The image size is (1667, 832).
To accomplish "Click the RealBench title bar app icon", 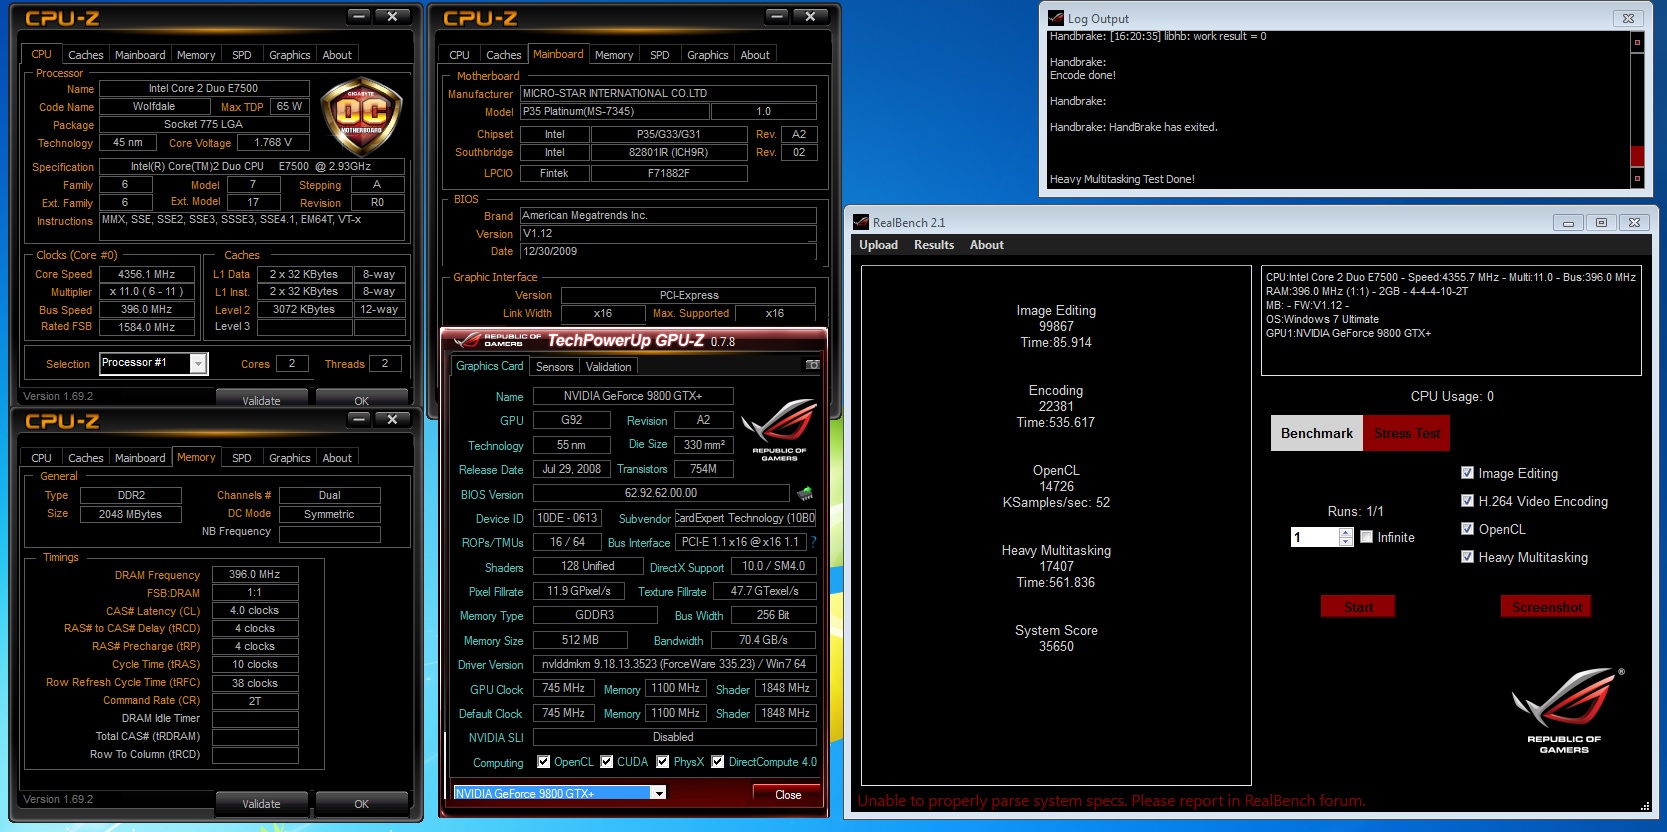I will click(861, 222).
